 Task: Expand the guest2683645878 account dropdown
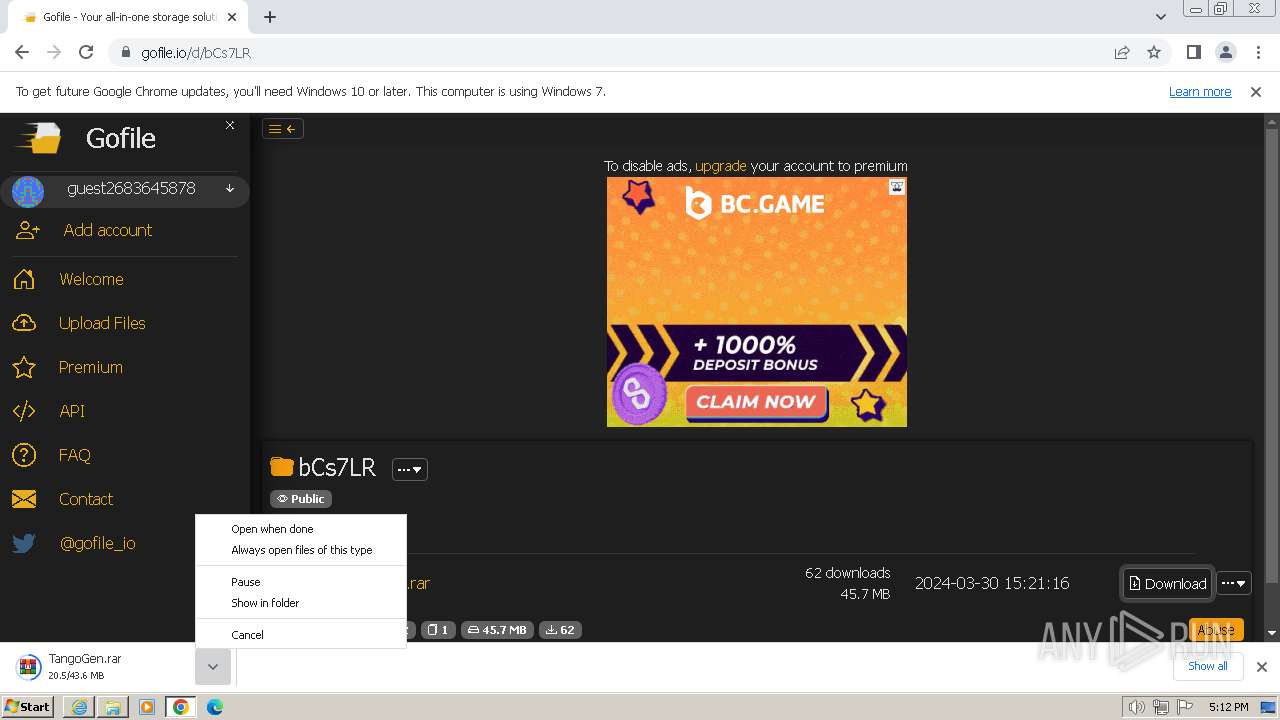[x=230, y=188]
